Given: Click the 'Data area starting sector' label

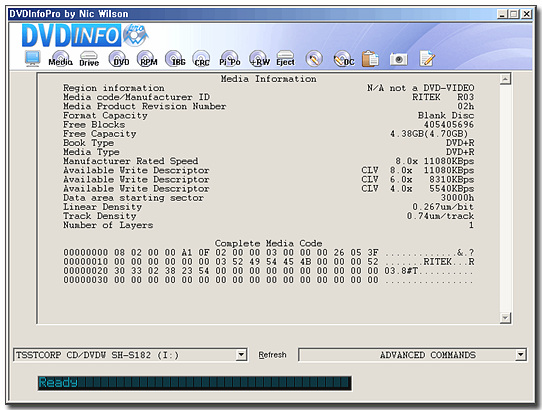Looking at the screenshot, I should [133, 198].
